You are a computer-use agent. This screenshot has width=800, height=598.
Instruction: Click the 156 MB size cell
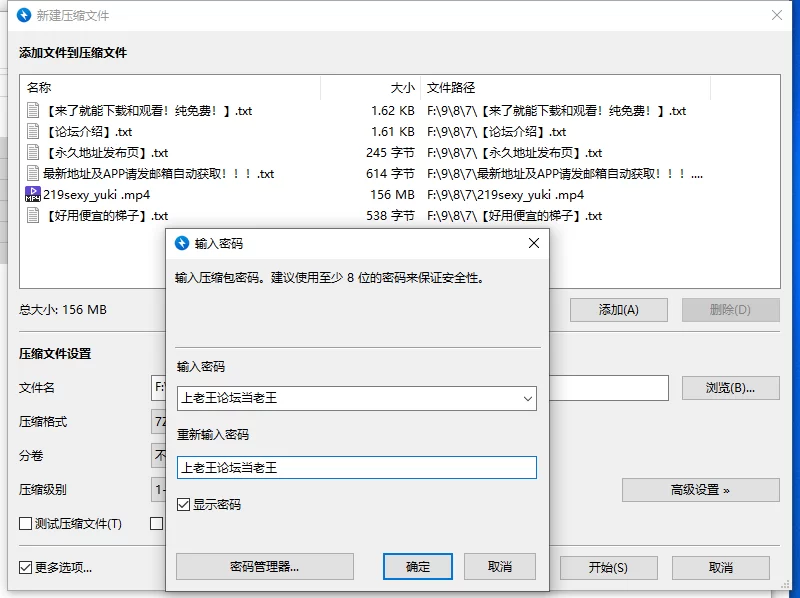tap(392, 194)
